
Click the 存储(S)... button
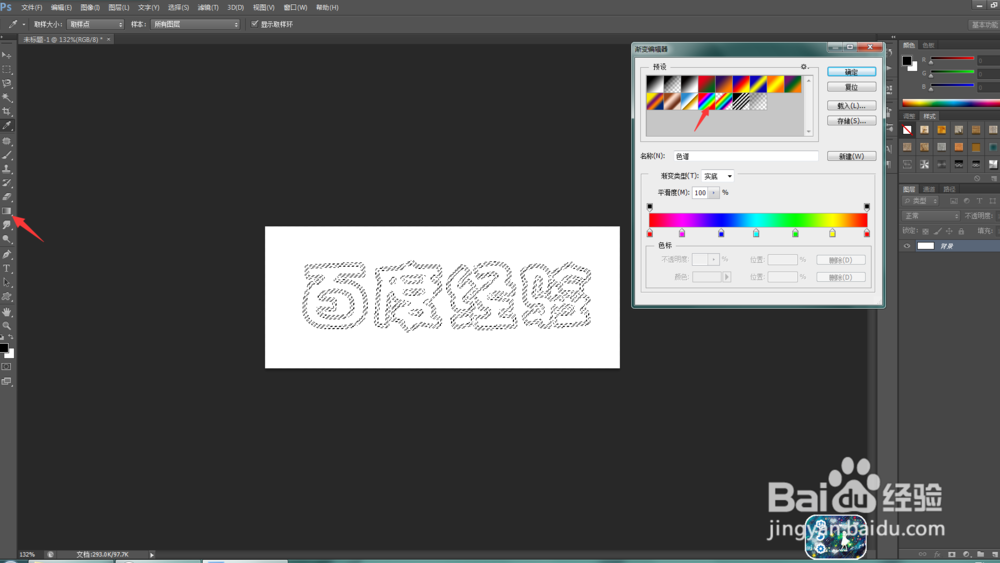(851, 121)
